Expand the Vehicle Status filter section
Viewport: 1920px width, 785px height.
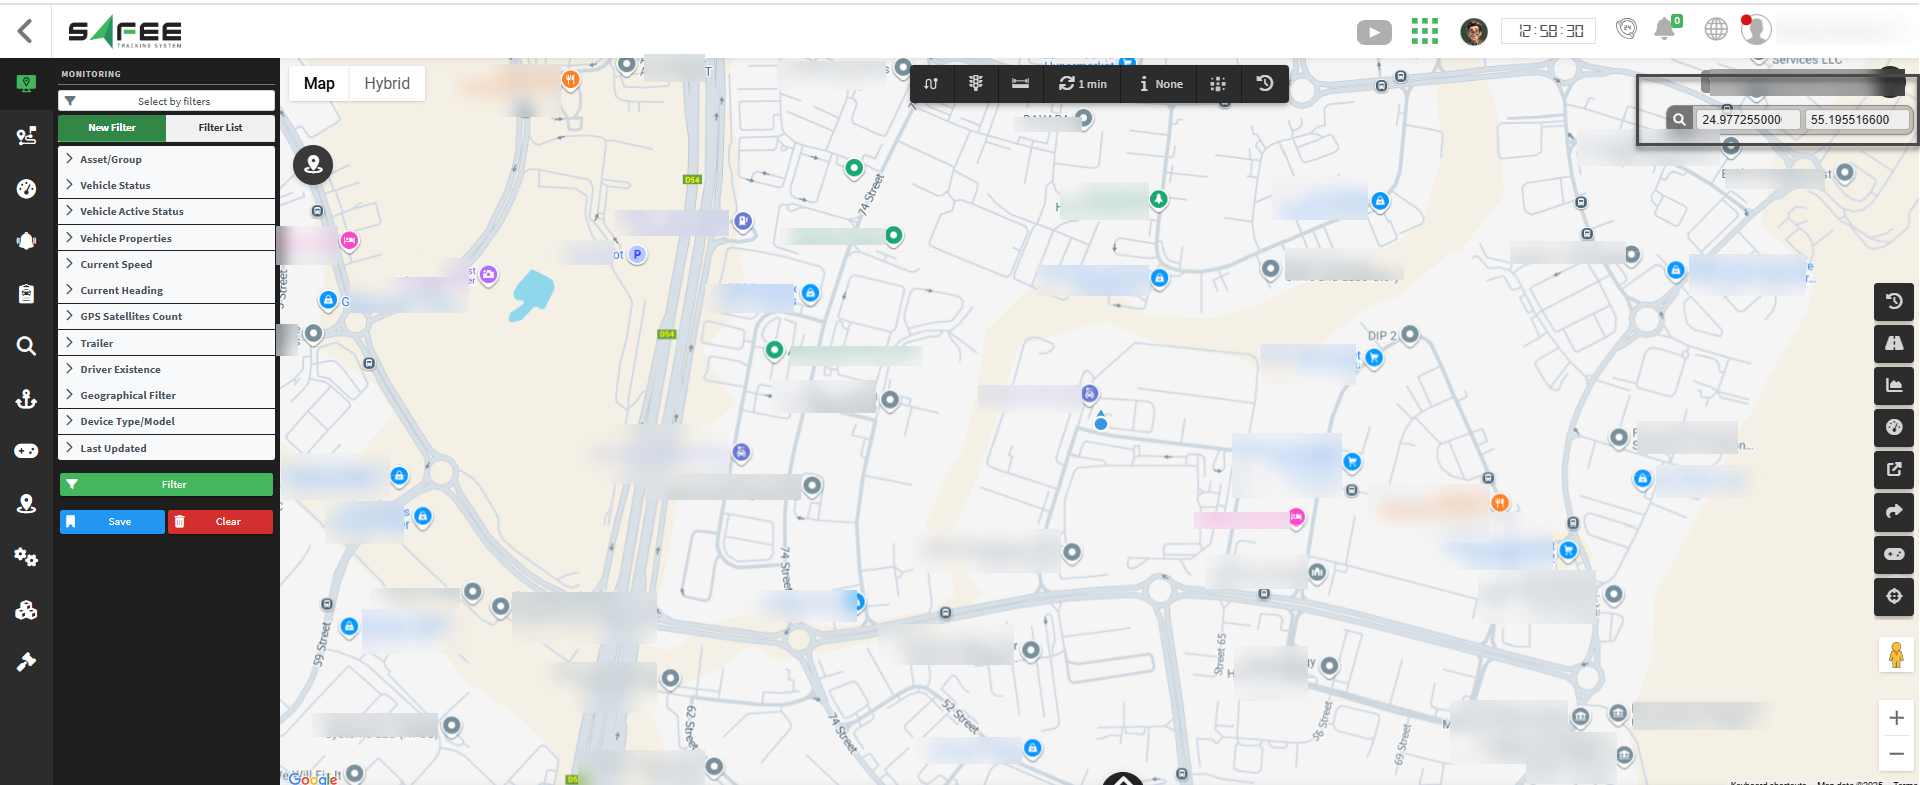coord(115,185)
